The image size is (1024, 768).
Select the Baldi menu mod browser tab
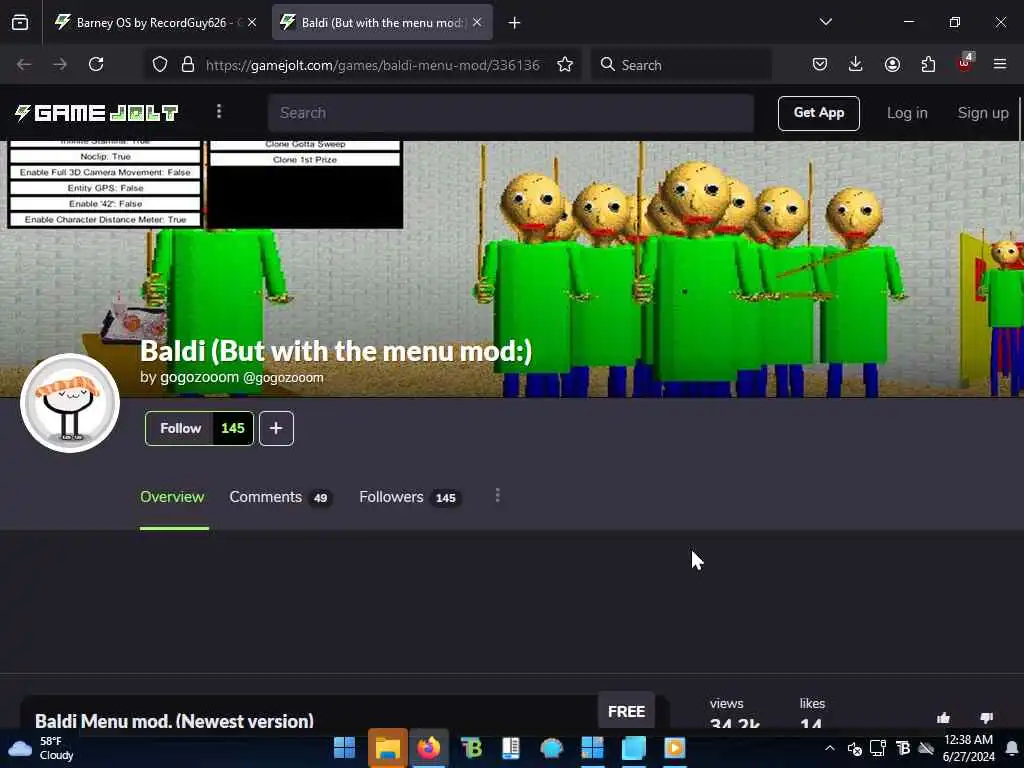[x=382, y=23]
